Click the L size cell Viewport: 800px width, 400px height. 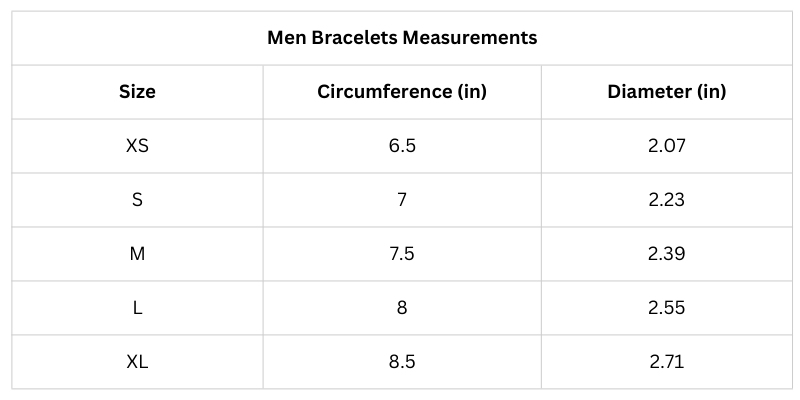[137, 308]
